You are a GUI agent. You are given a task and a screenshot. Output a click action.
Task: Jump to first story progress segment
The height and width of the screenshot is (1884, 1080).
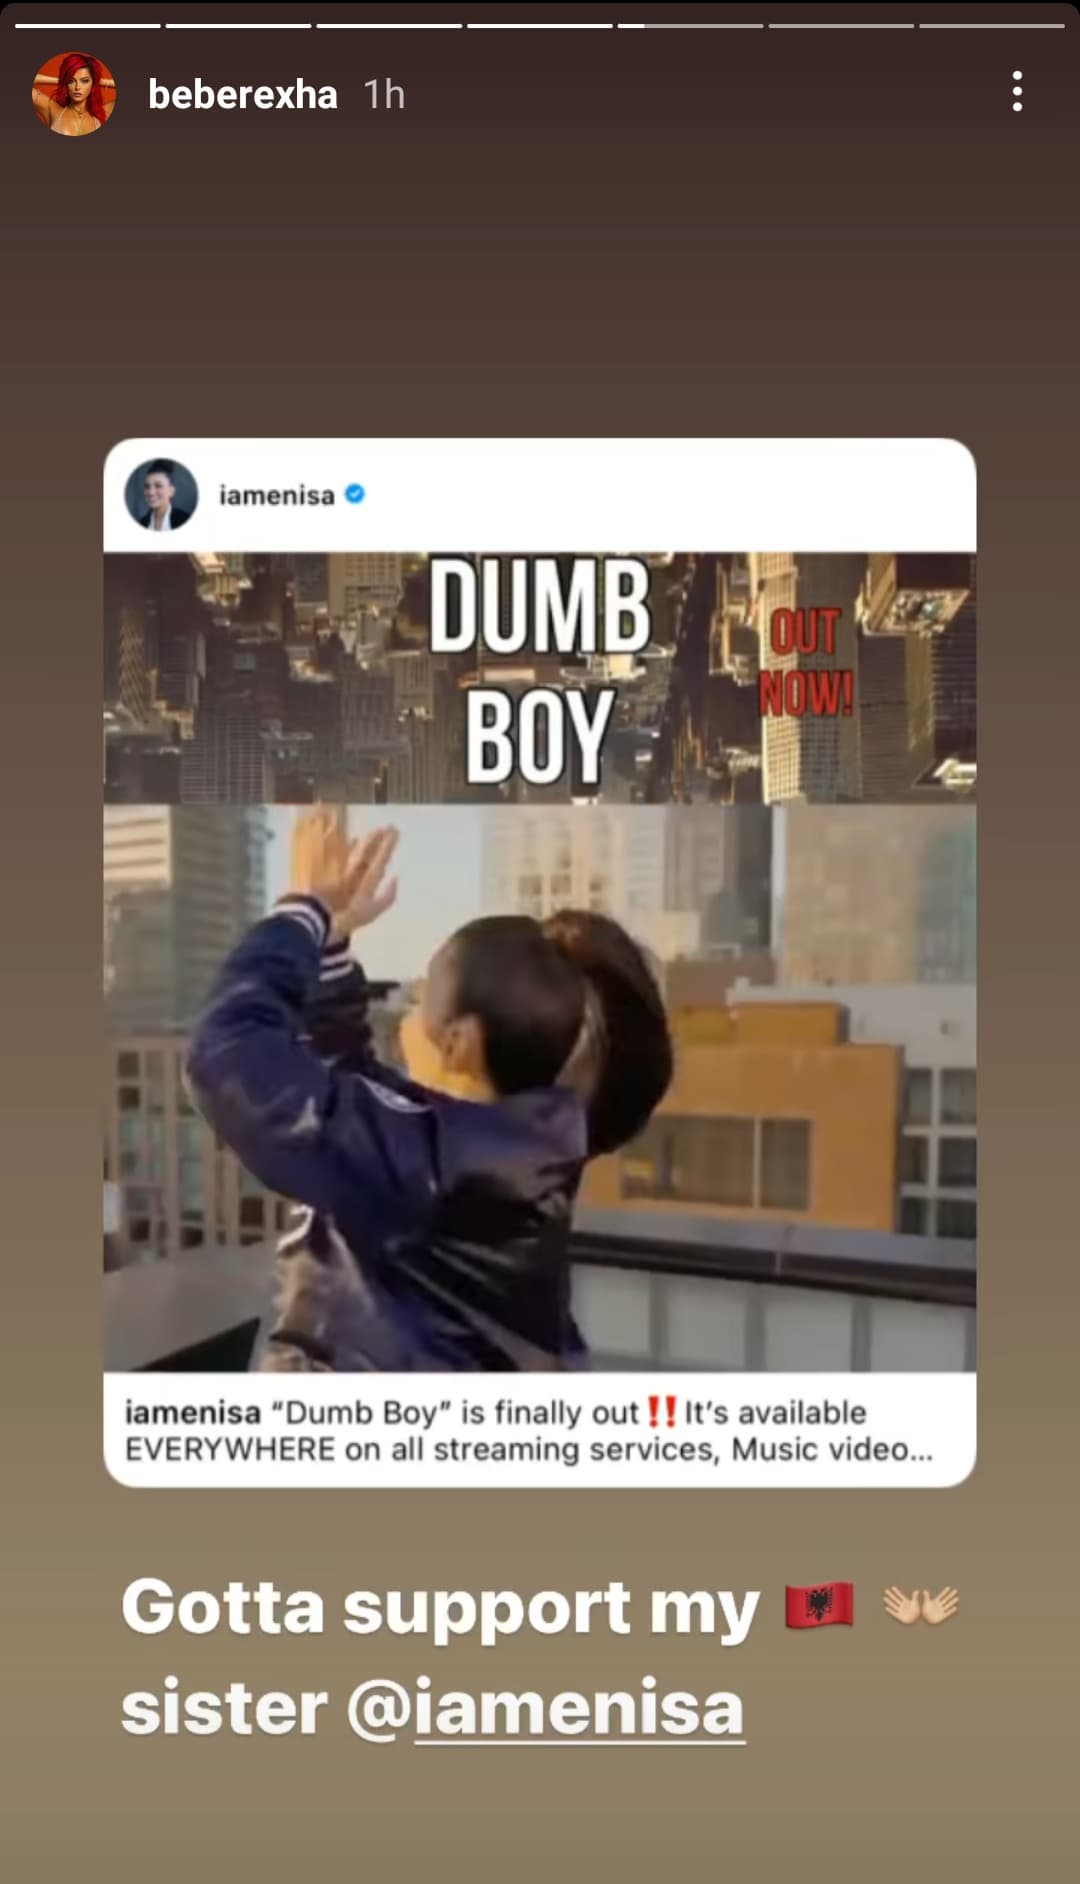88,25
